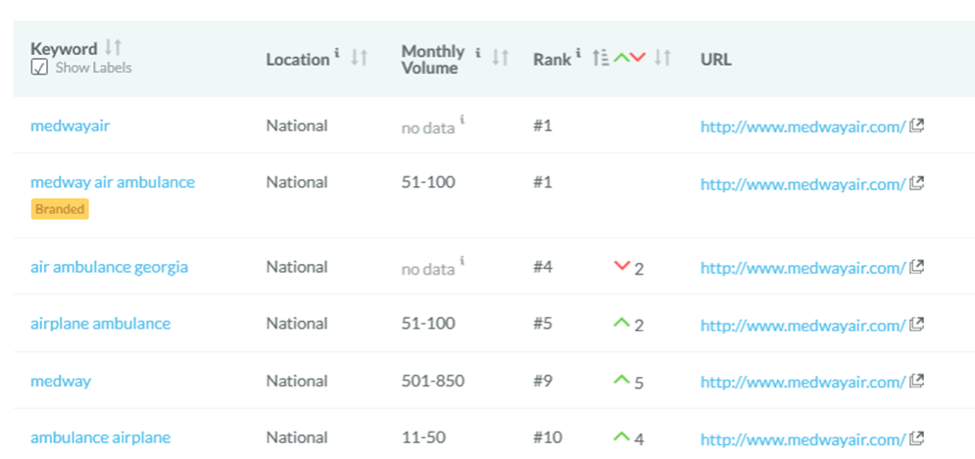Select 51-100 volume in medway air ambulance row
Image resolution: width=975 pixels, height=459 pixels.
[x=428, y=182]
